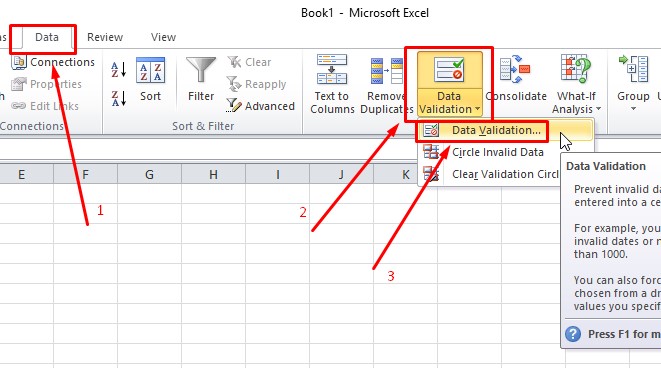Switch to the Data ribbon tab
This screenshot has height=368, width=661.
coord(46,37)
